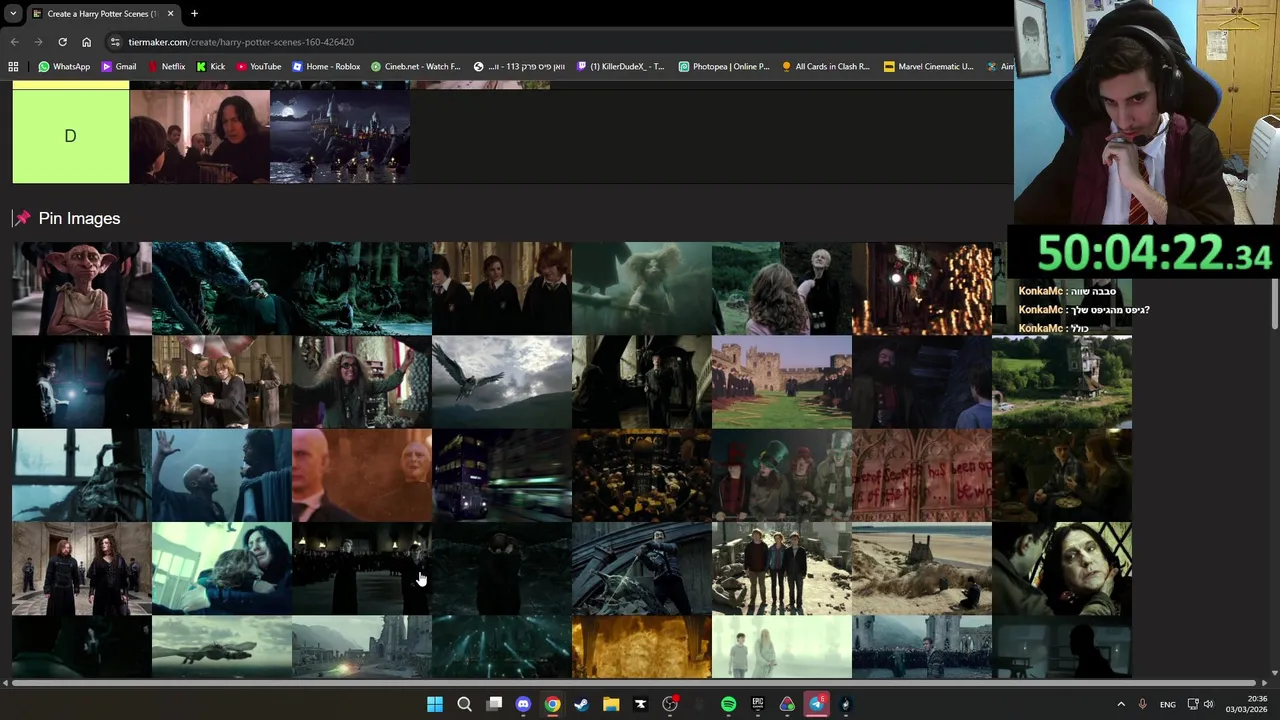Open the YouTube bookmark
Viewport: 1280px width, 720px height.
coord(258,66)
